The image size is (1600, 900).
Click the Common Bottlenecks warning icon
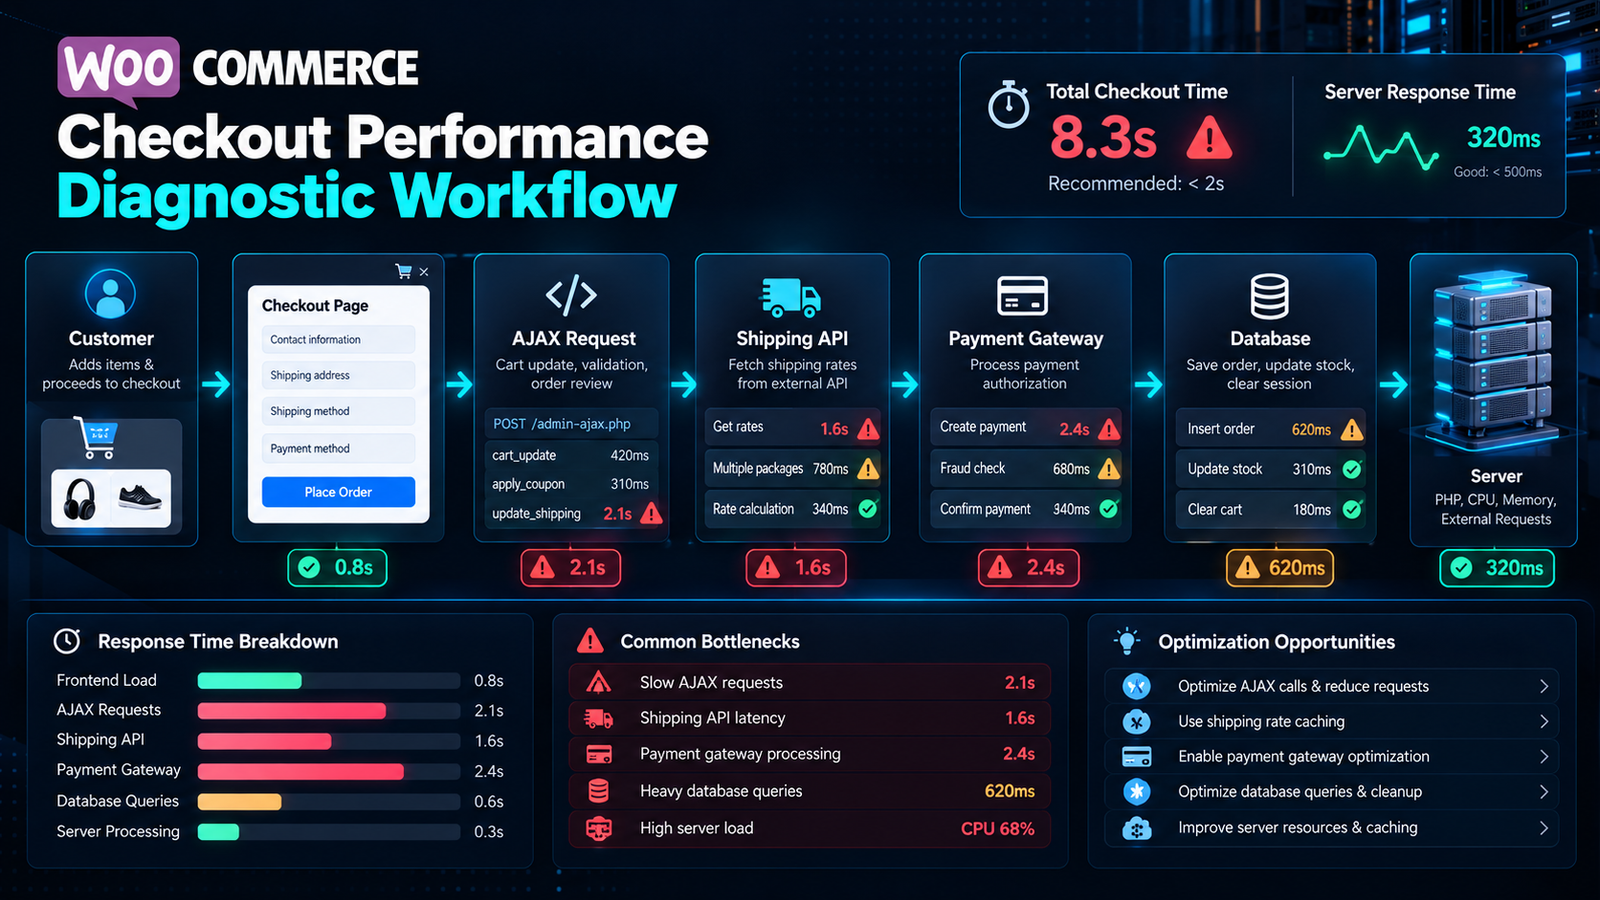[x=590, y=641]
